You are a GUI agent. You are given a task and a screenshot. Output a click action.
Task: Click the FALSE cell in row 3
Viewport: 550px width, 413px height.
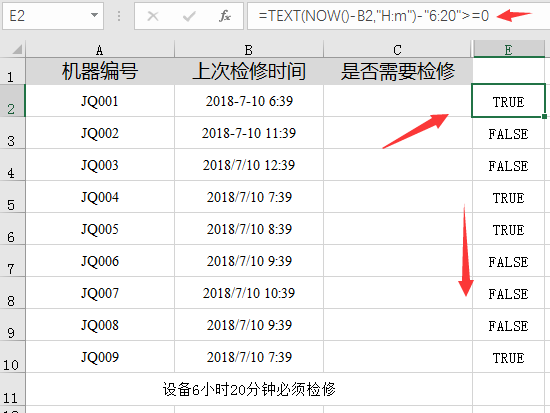[x=509, y=133]
